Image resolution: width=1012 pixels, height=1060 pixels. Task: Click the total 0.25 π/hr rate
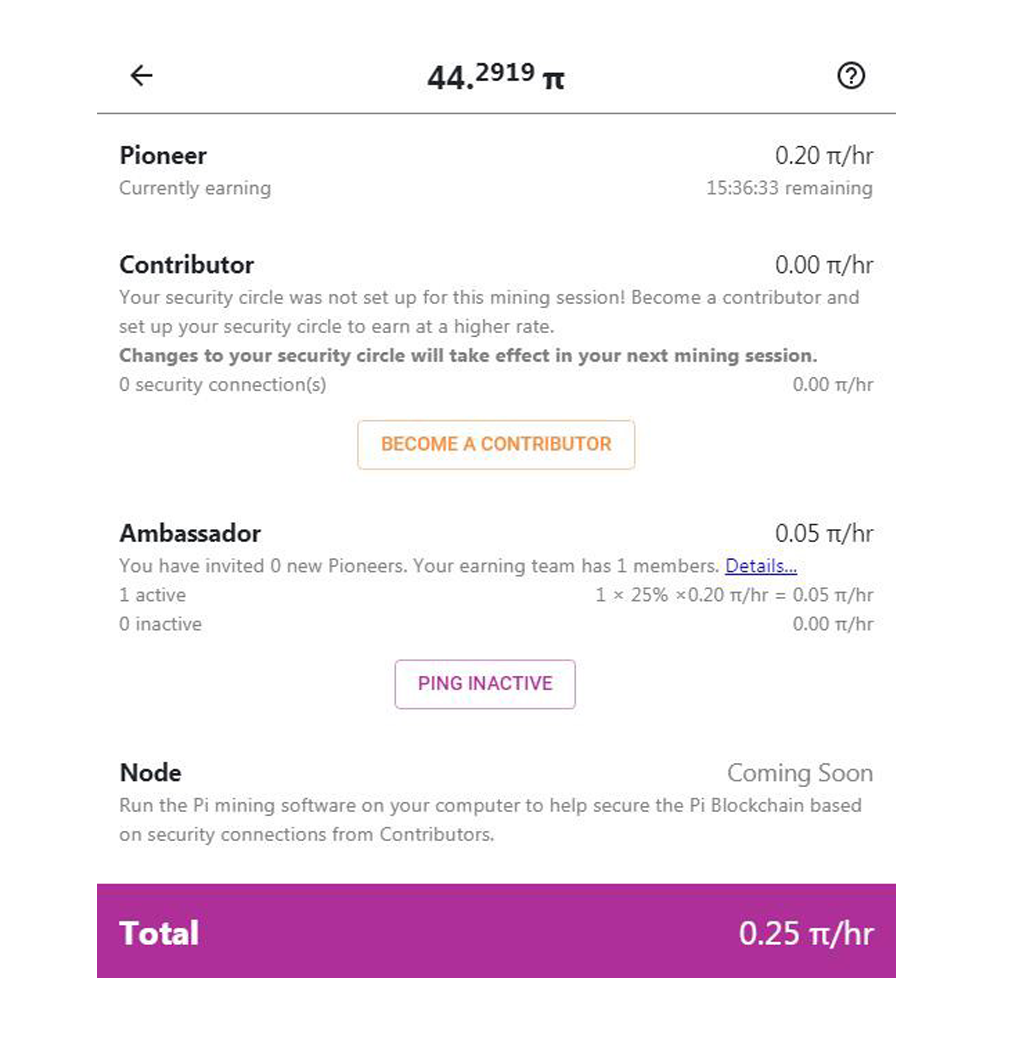coord(805,933)
